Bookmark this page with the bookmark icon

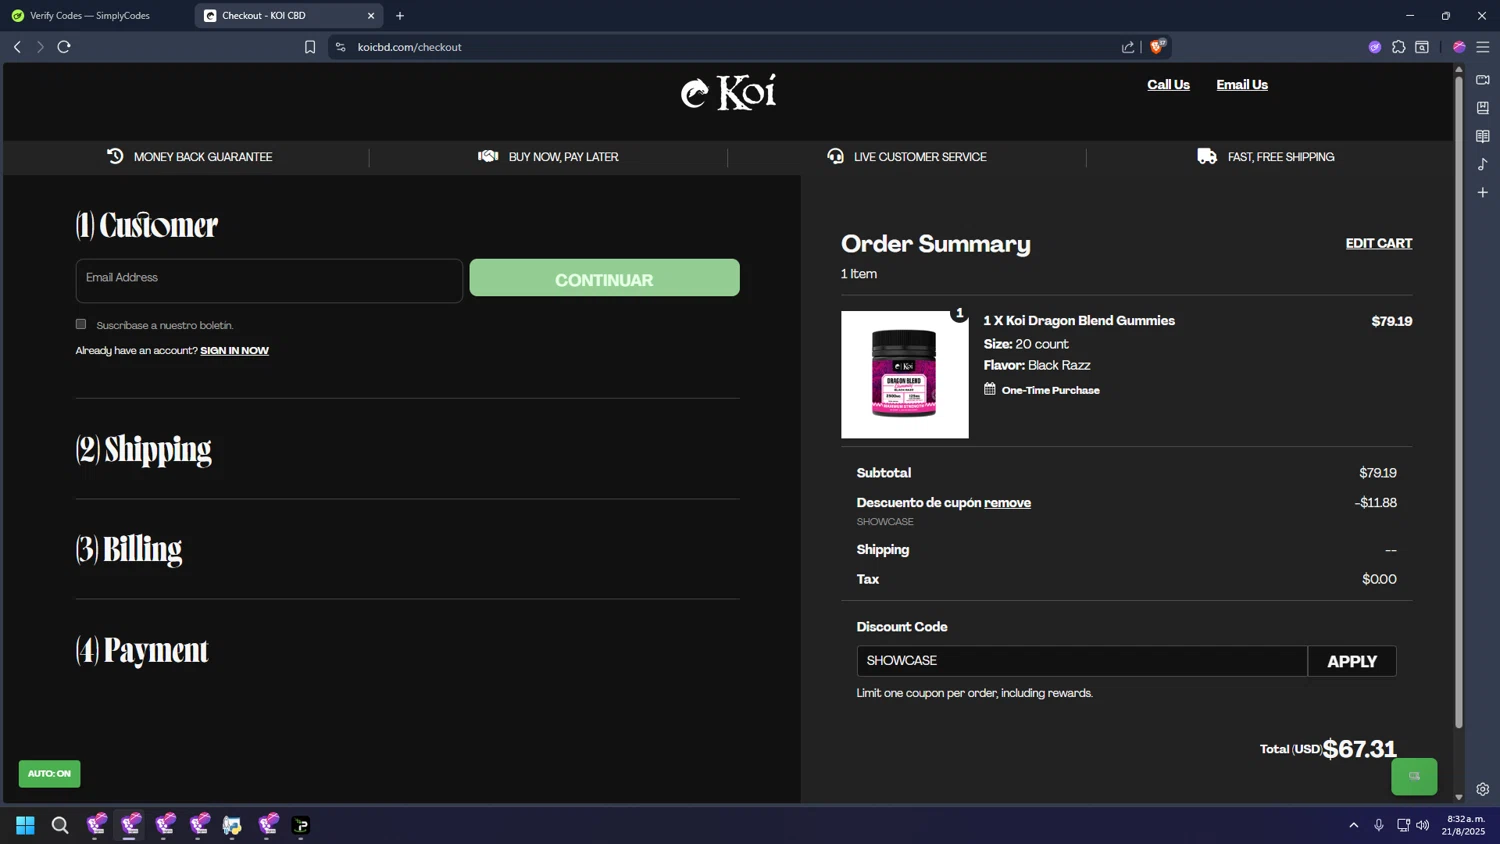[x=310, y=47]
